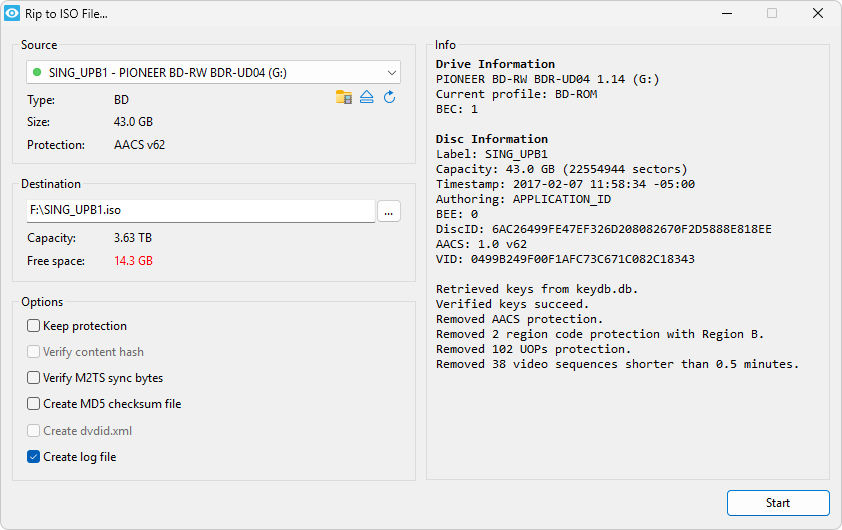The width and height of the screenshot is (842, 530).
Task: Click the Verify content hash checkbox
Action: (34, 352)
